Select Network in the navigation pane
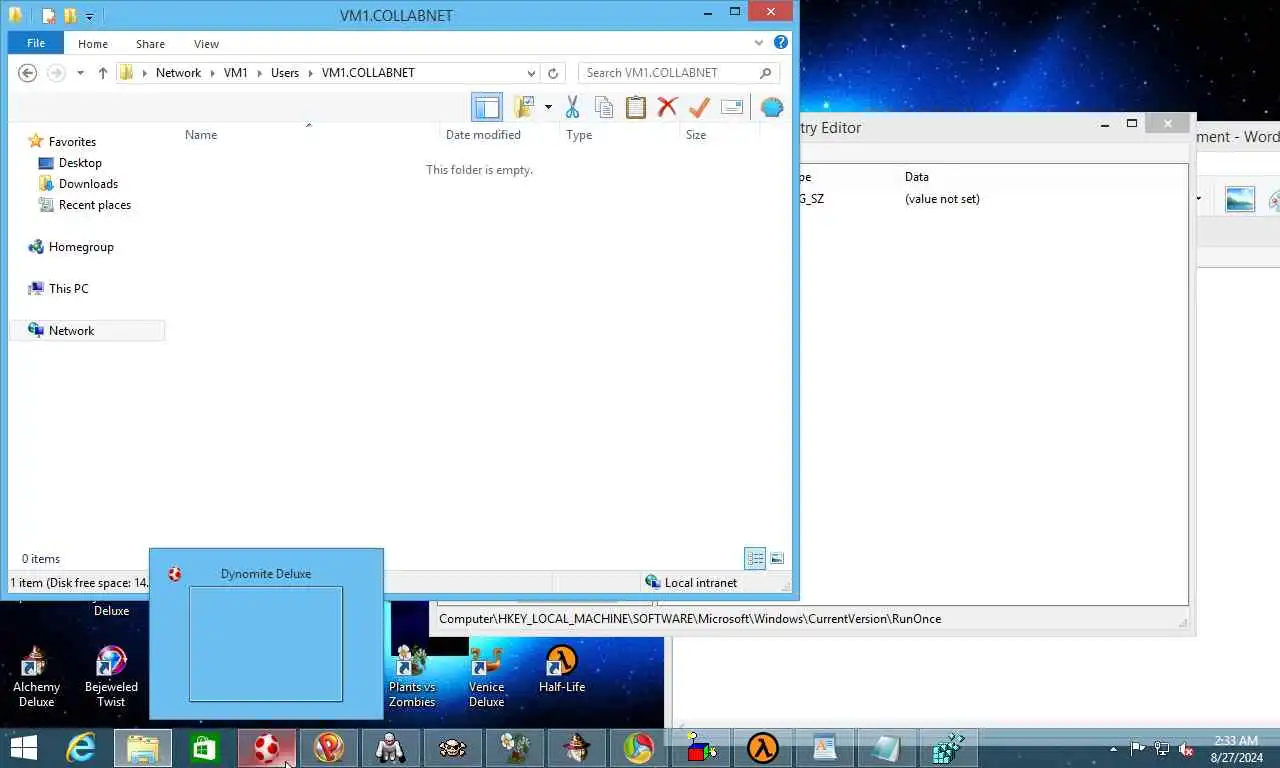The height and width of the screenshot is (768, 1280). (x=71, y=330)
